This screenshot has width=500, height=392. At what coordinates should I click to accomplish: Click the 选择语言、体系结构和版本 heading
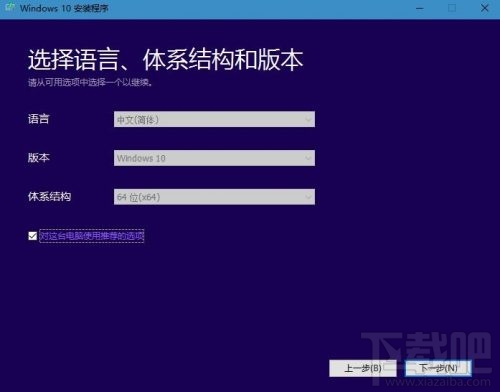point(166,60)
